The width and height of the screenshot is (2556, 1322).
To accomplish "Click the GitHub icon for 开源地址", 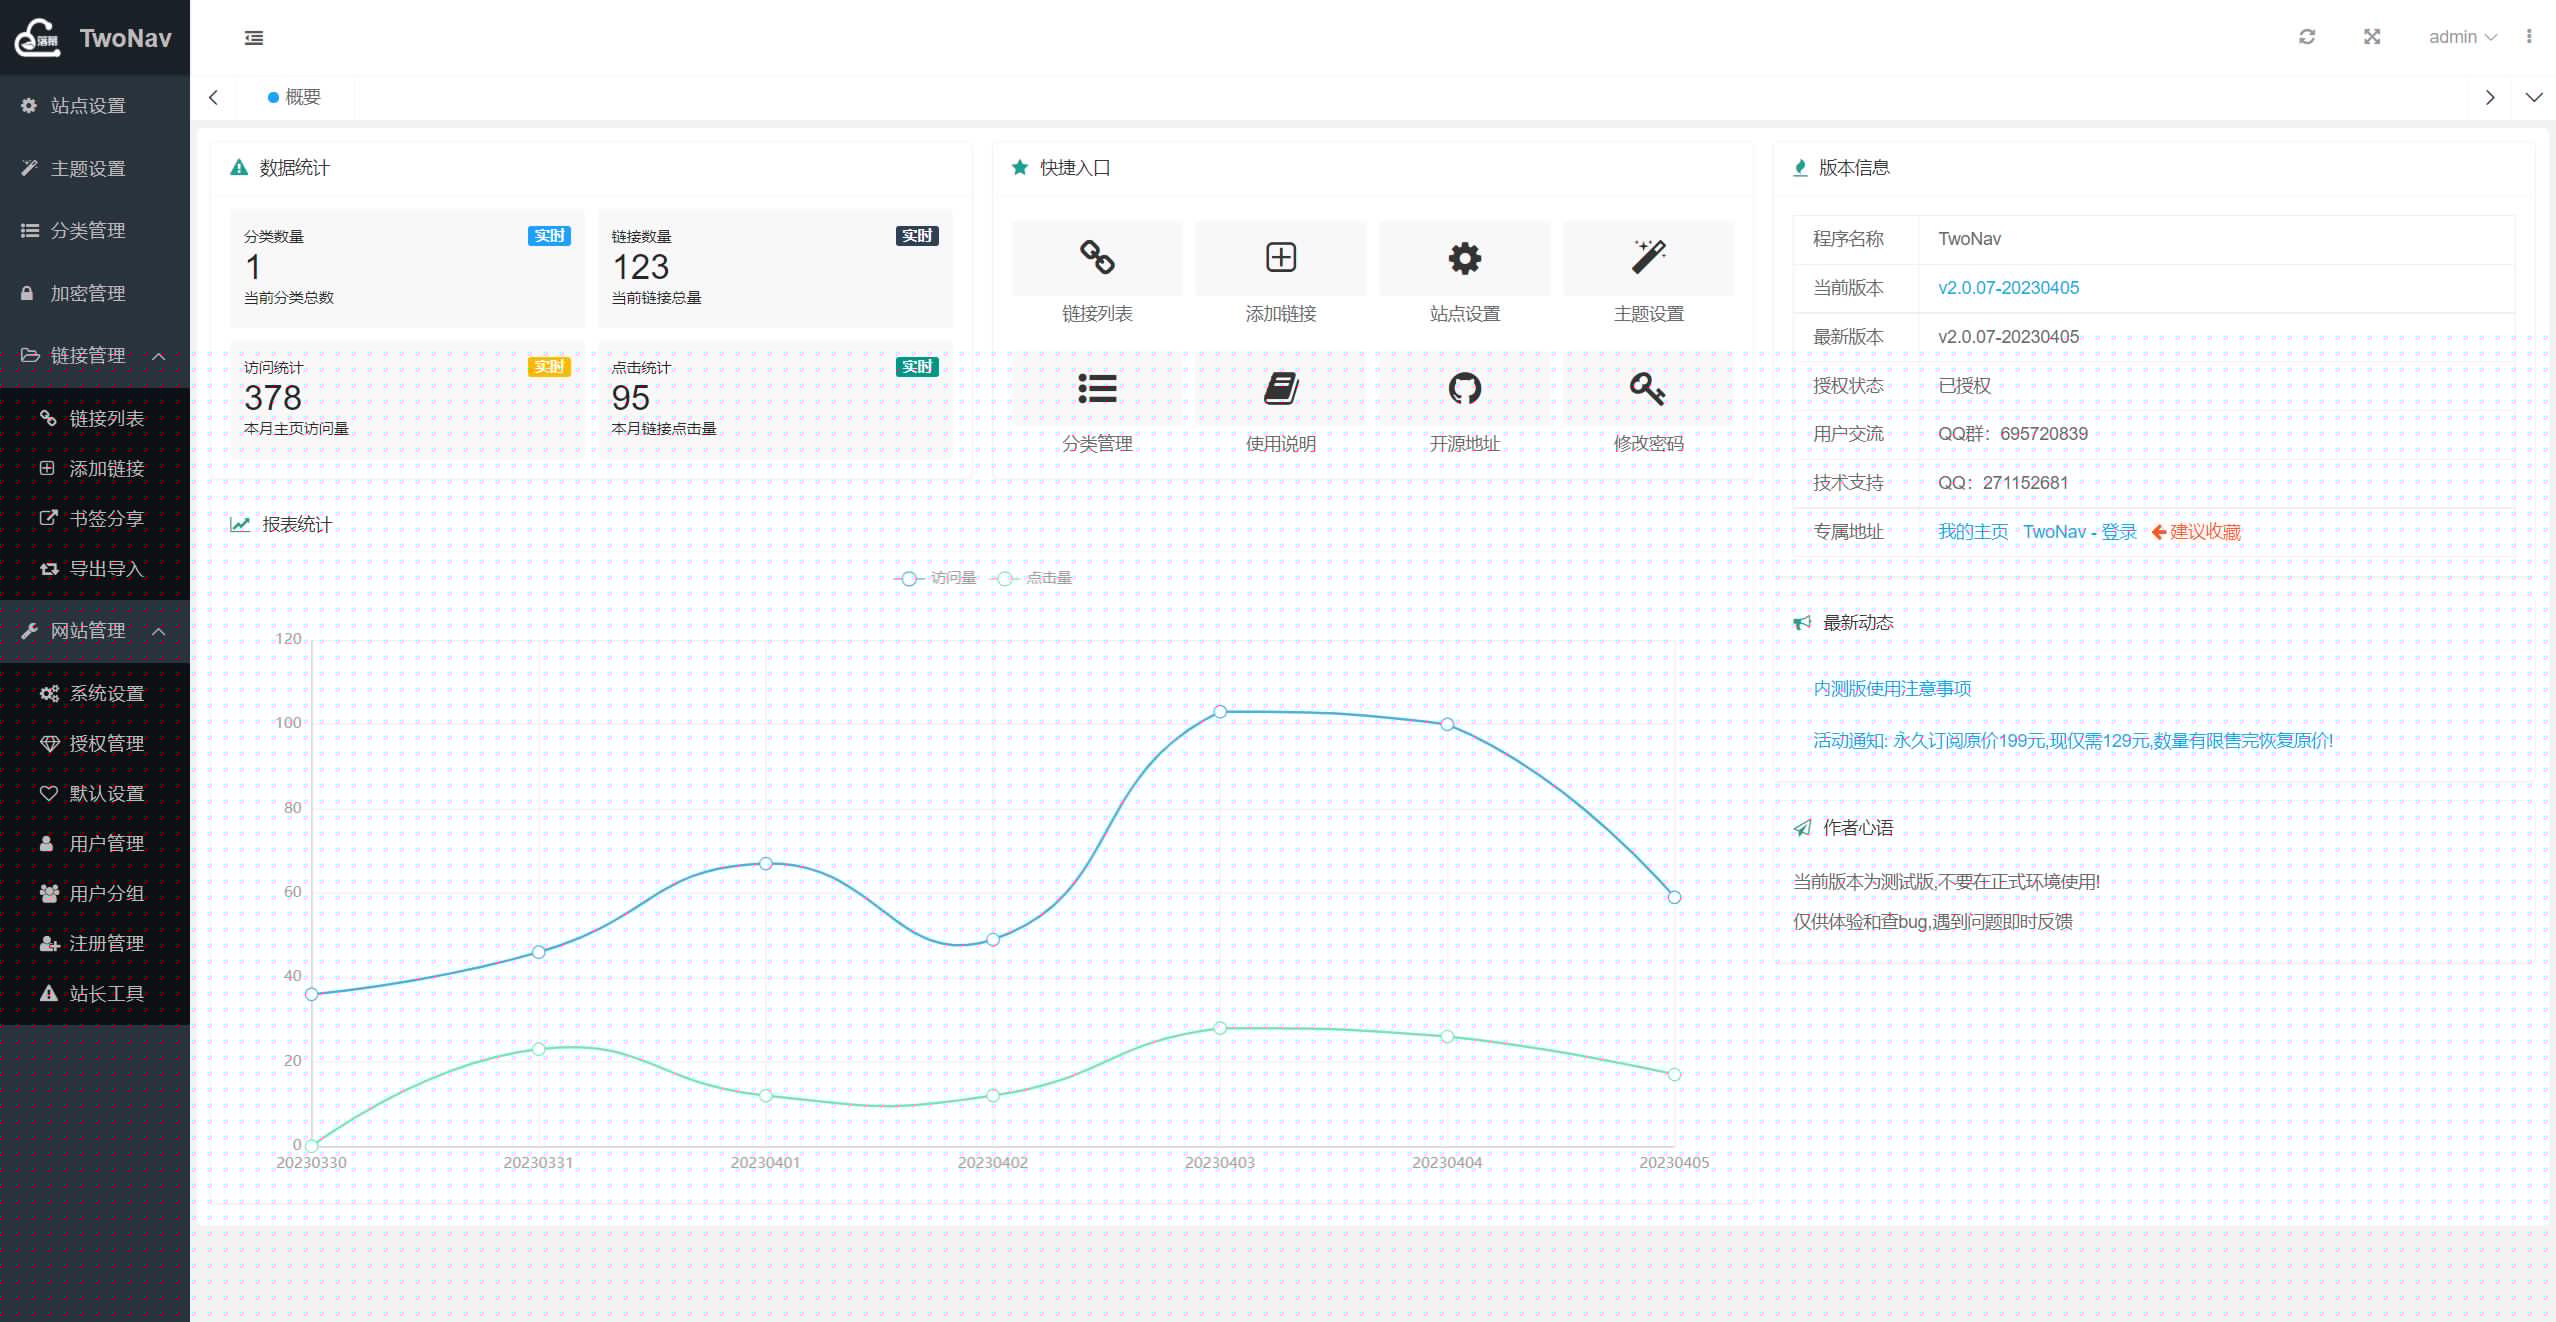I will tap(1464, 388).
